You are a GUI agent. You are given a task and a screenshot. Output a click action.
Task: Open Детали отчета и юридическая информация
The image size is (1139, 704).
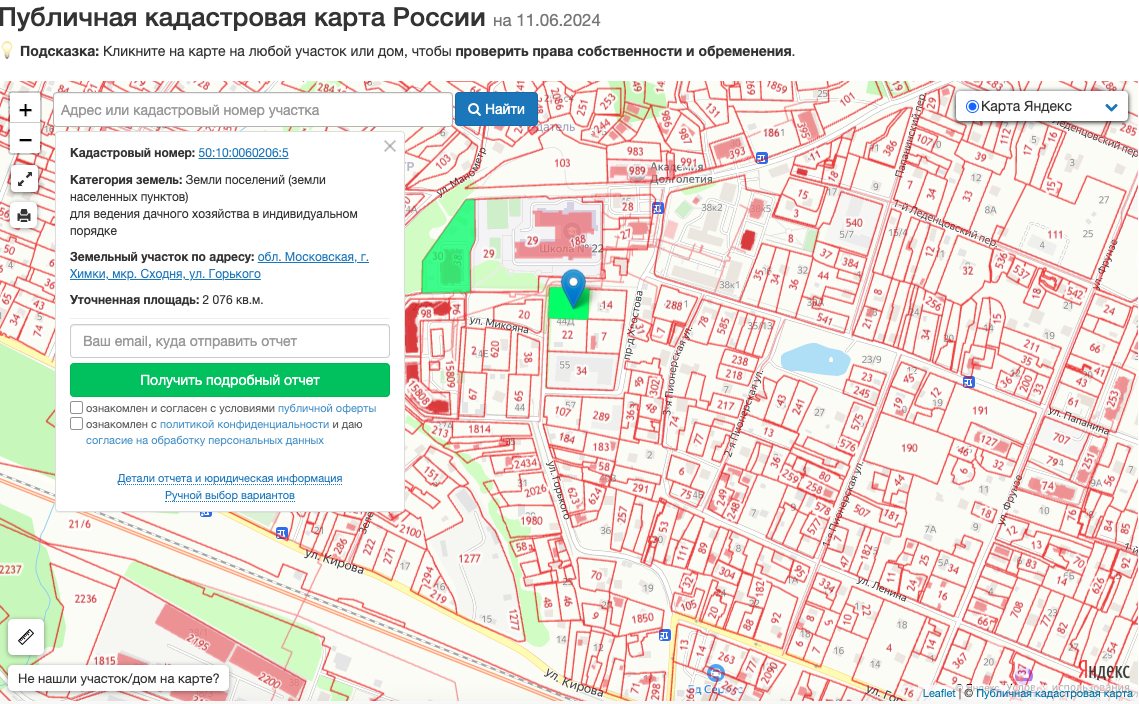(x=230, y=478)
